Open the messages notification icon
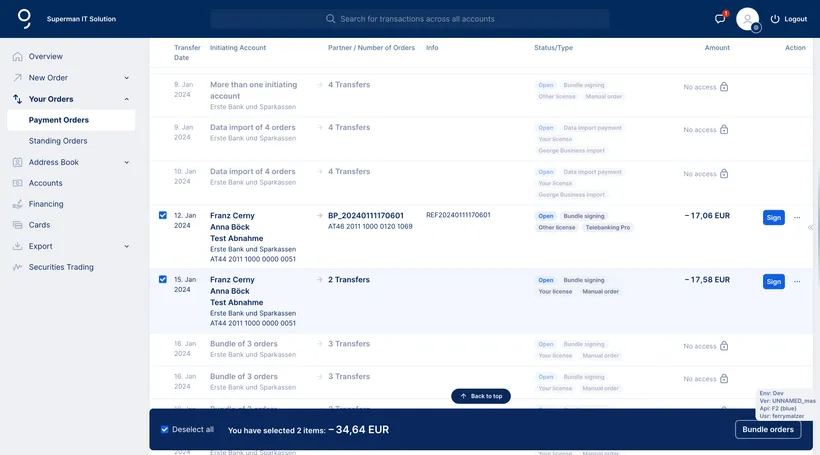820x455 pixels. (x=720, y=19)
